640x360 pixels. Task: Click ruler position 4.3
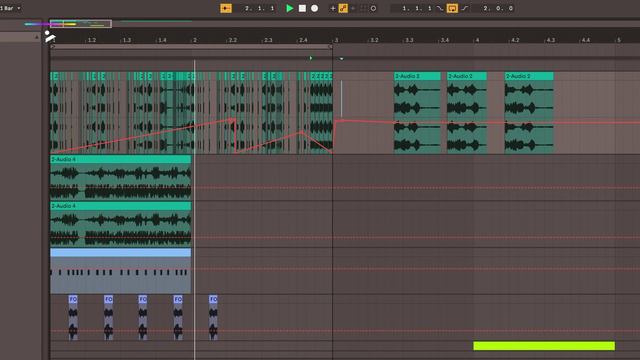(x=550, y=40)
